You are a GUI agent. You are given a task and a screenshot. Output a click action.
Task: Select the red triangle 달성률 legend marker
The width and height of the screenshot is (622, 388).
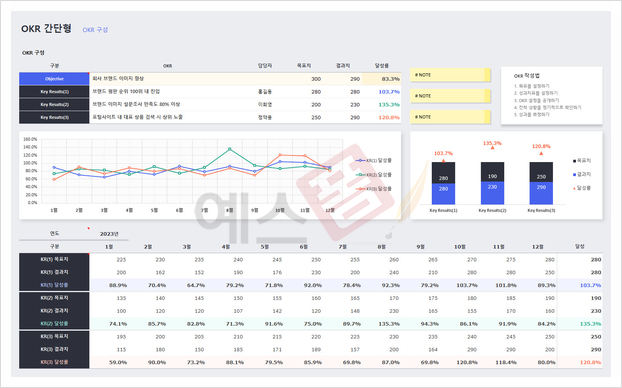(574, 188)
